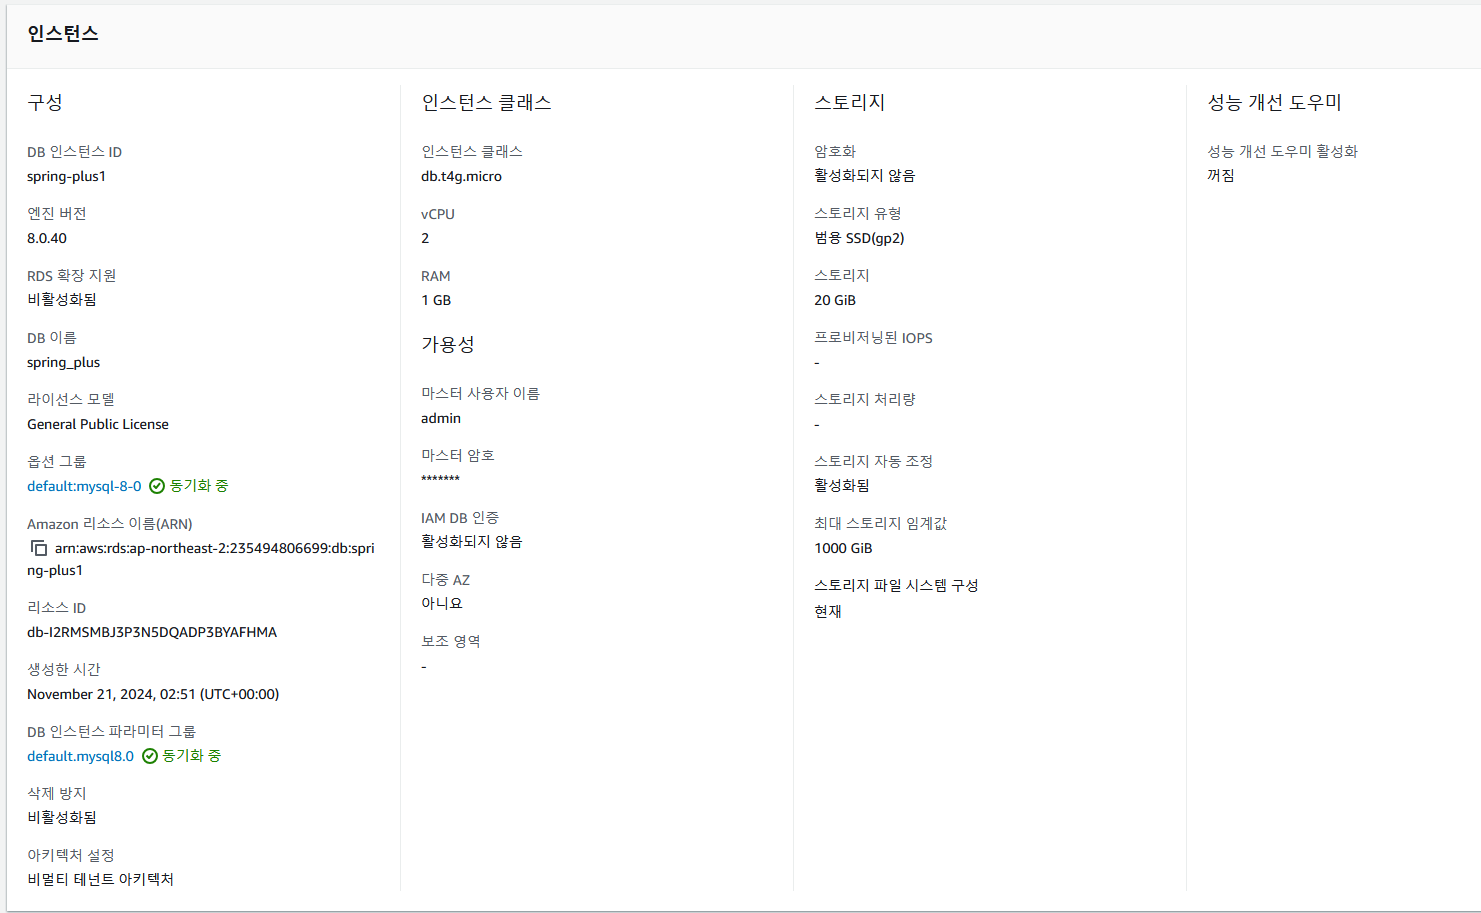Click the 스토리지 파일 시스템 구성 label

pos(896,585)
